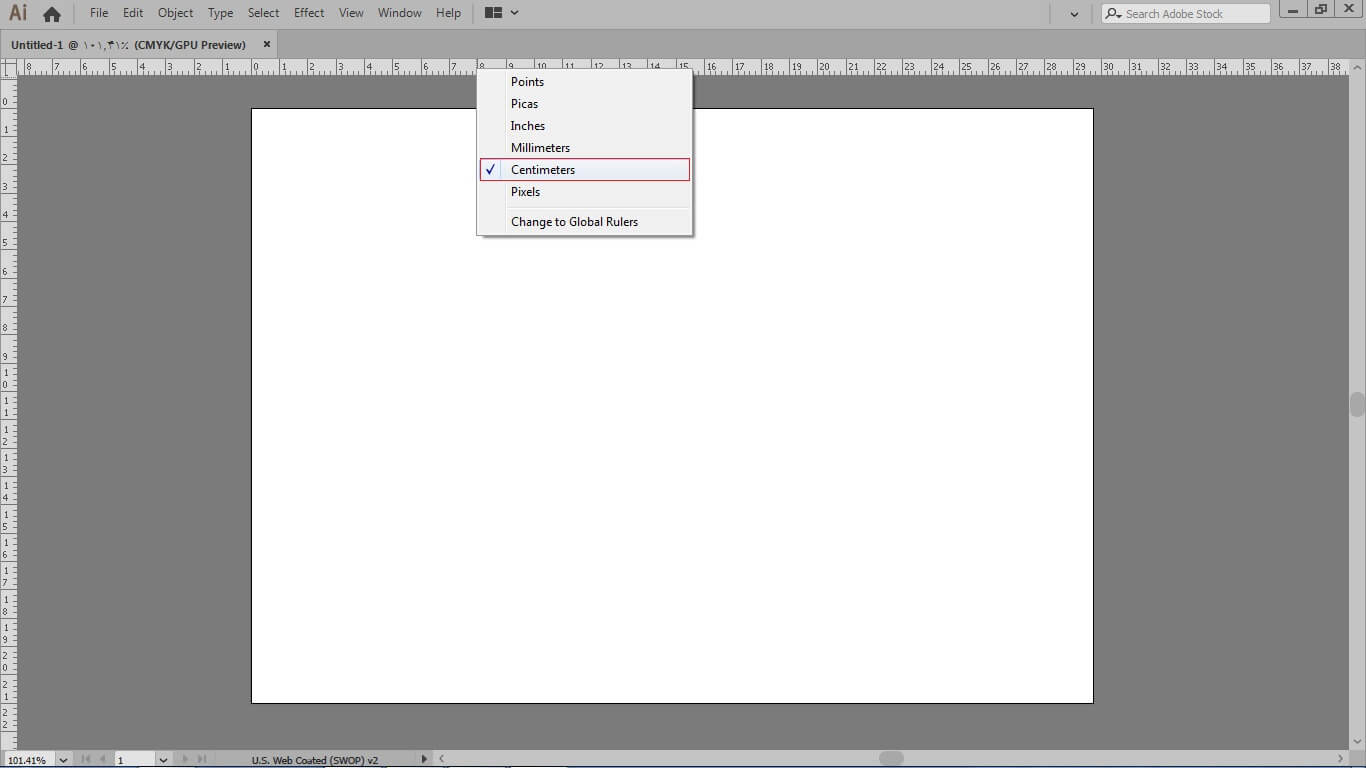Open the Window menu
The height and width of the screenshot is (768, 1366).
click(399, 13)
